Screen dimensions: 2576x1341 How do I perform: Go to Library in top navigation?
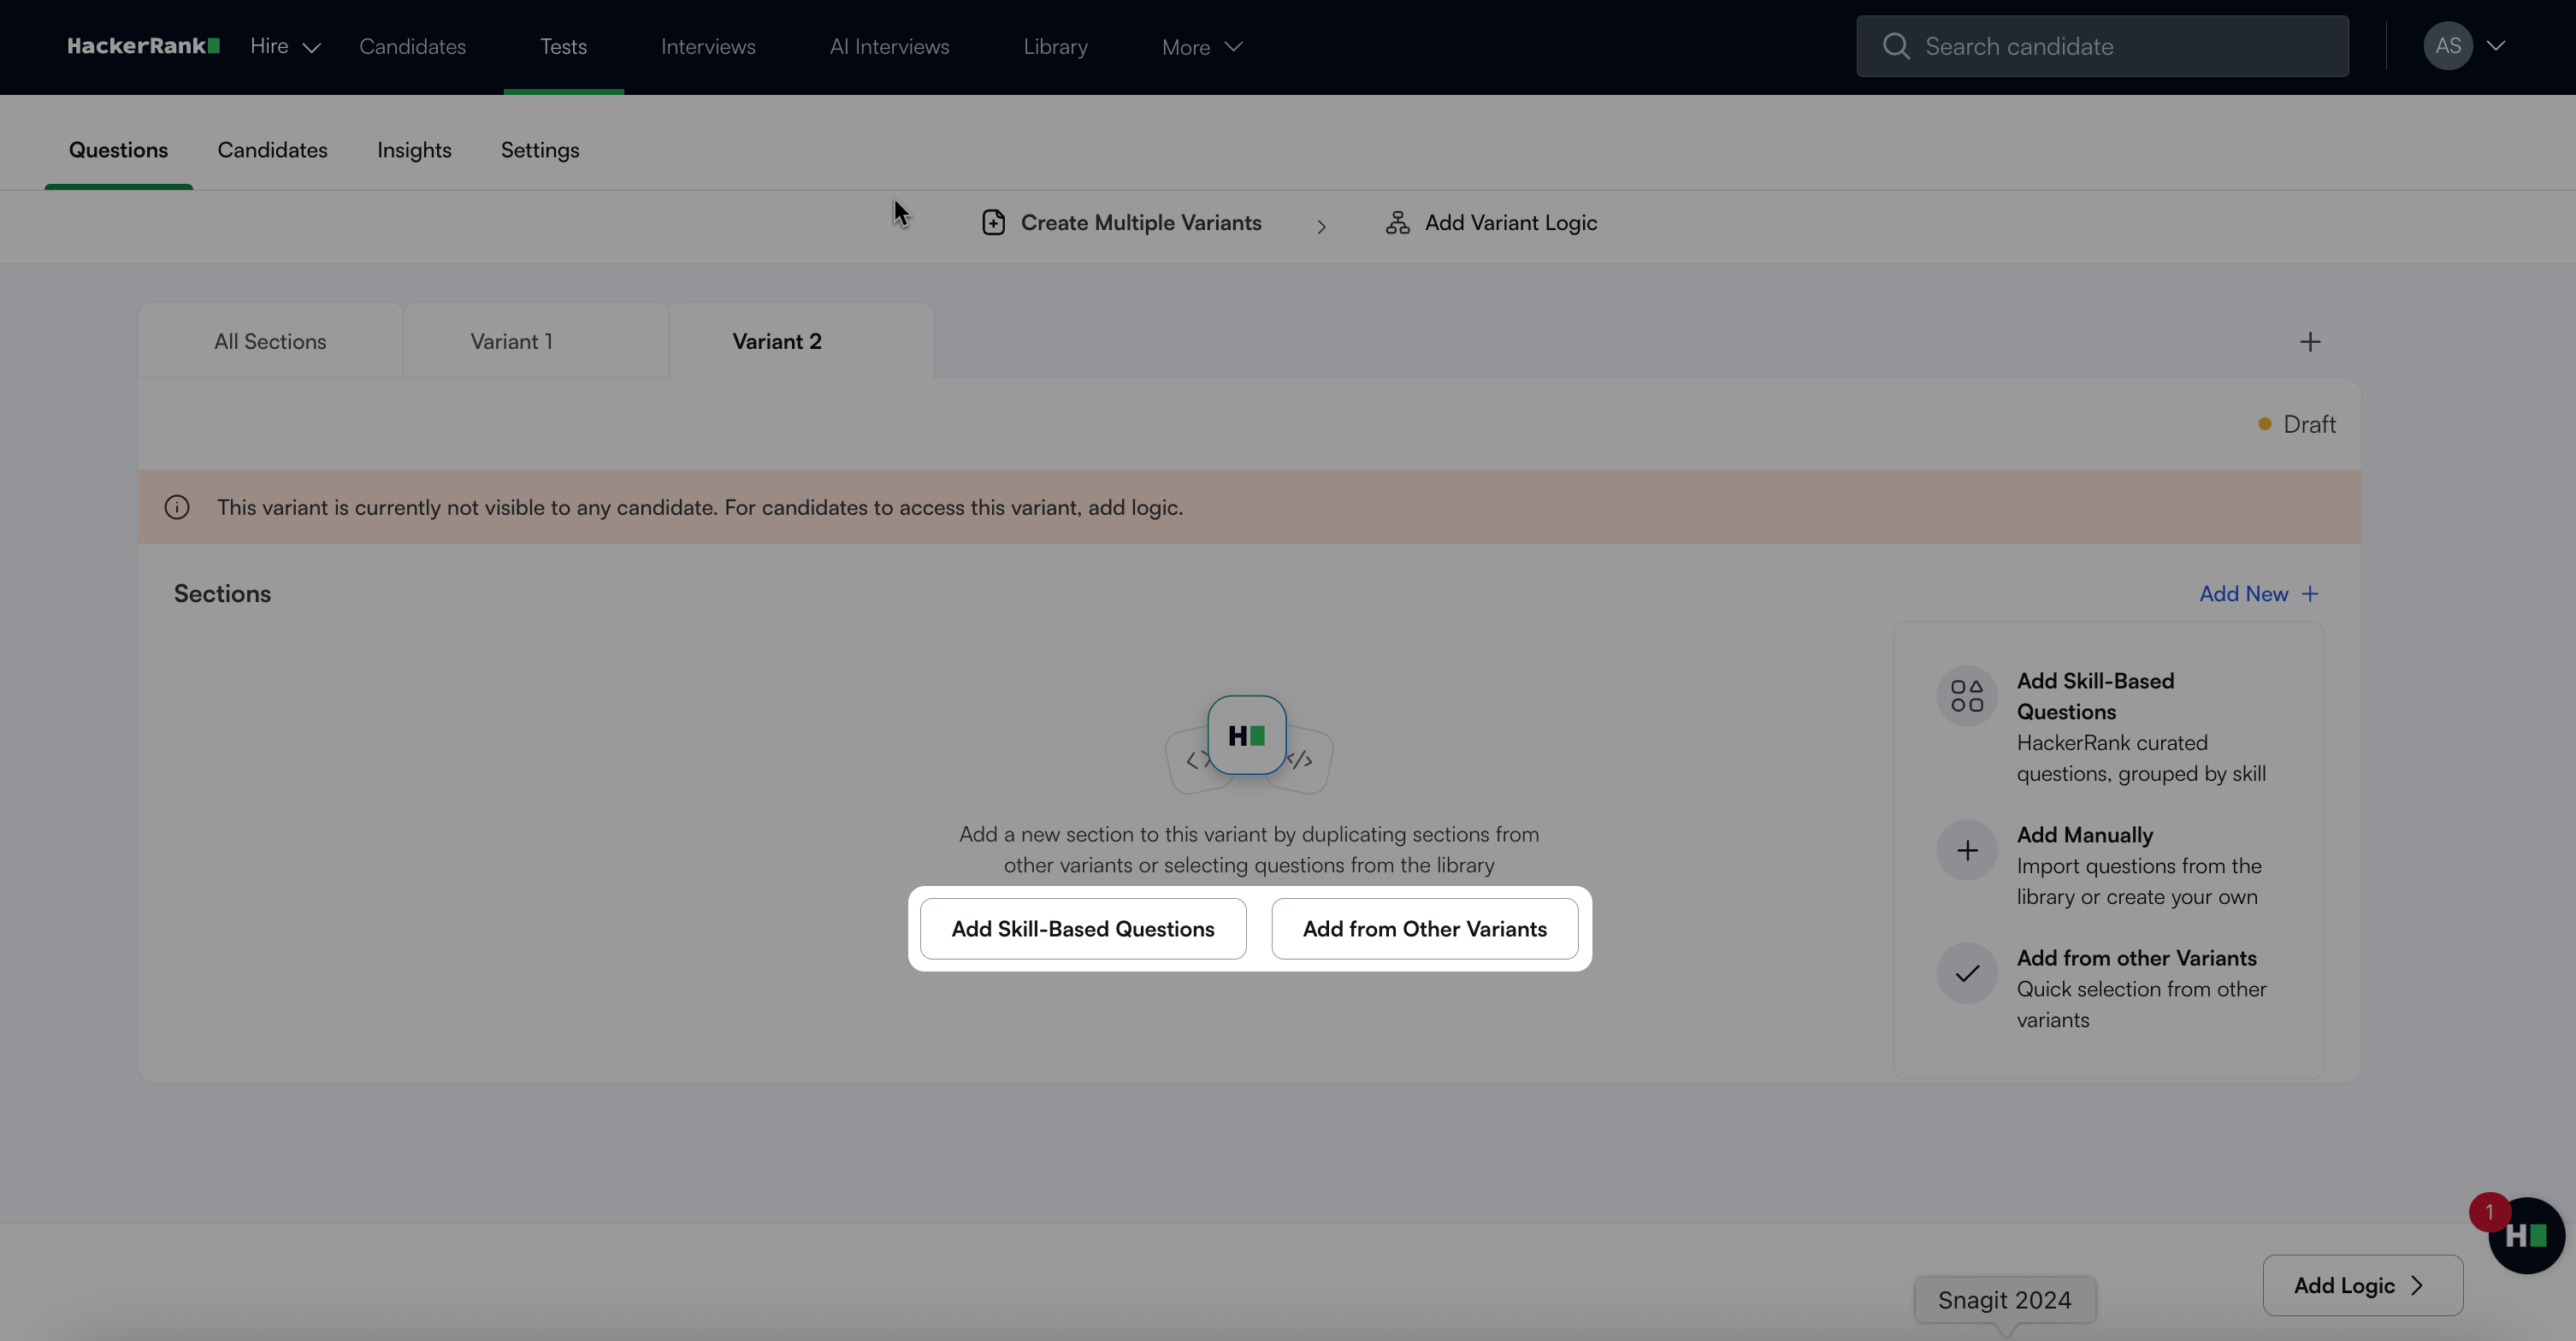[1055, 47]
